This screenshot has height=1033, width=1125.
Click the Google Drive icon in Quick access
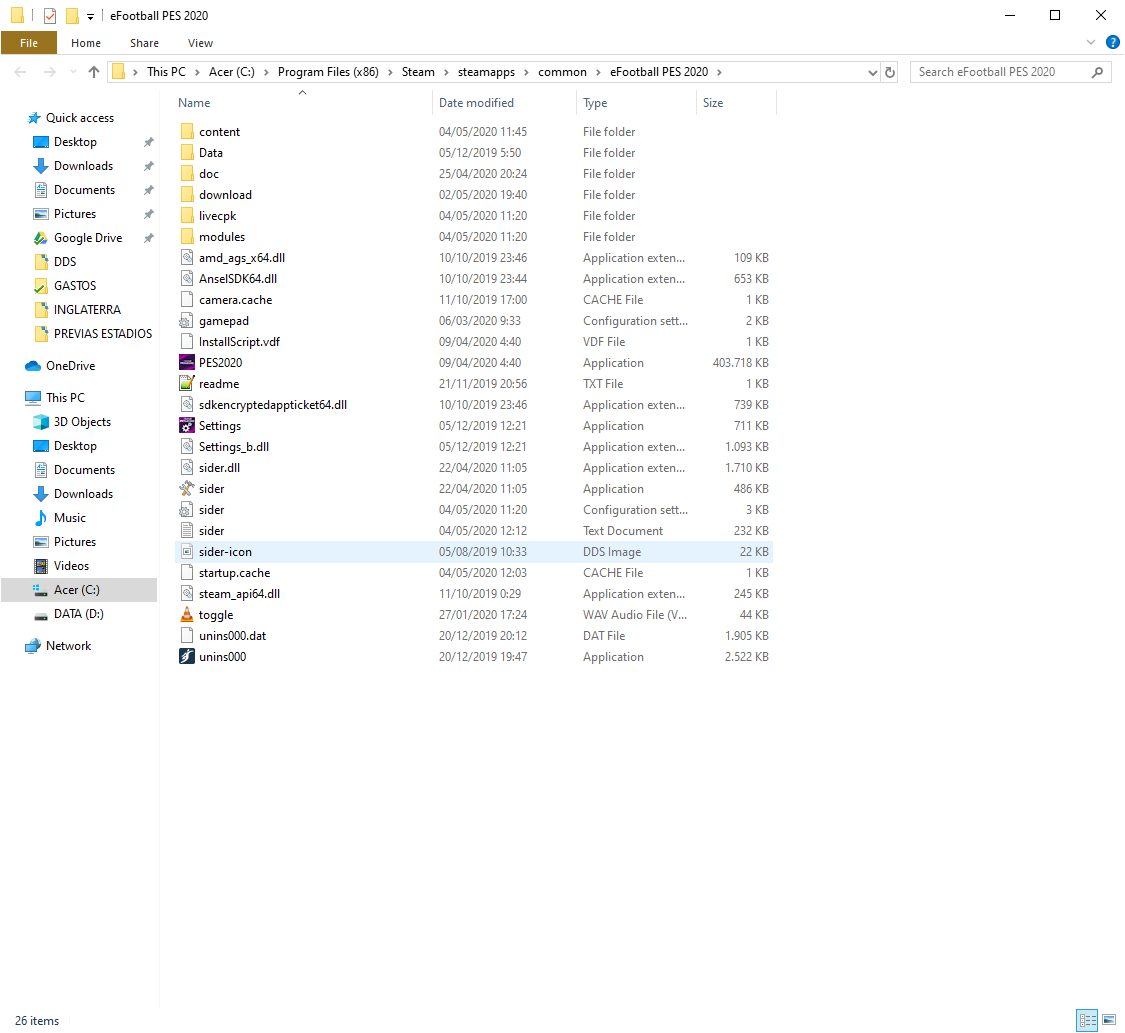[x=41, y=238]
